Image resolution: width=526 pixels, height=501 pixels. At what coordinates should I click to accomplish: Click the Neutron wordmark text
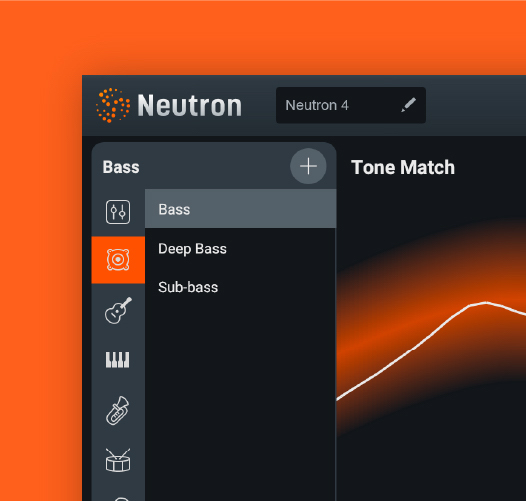[190, 105]
